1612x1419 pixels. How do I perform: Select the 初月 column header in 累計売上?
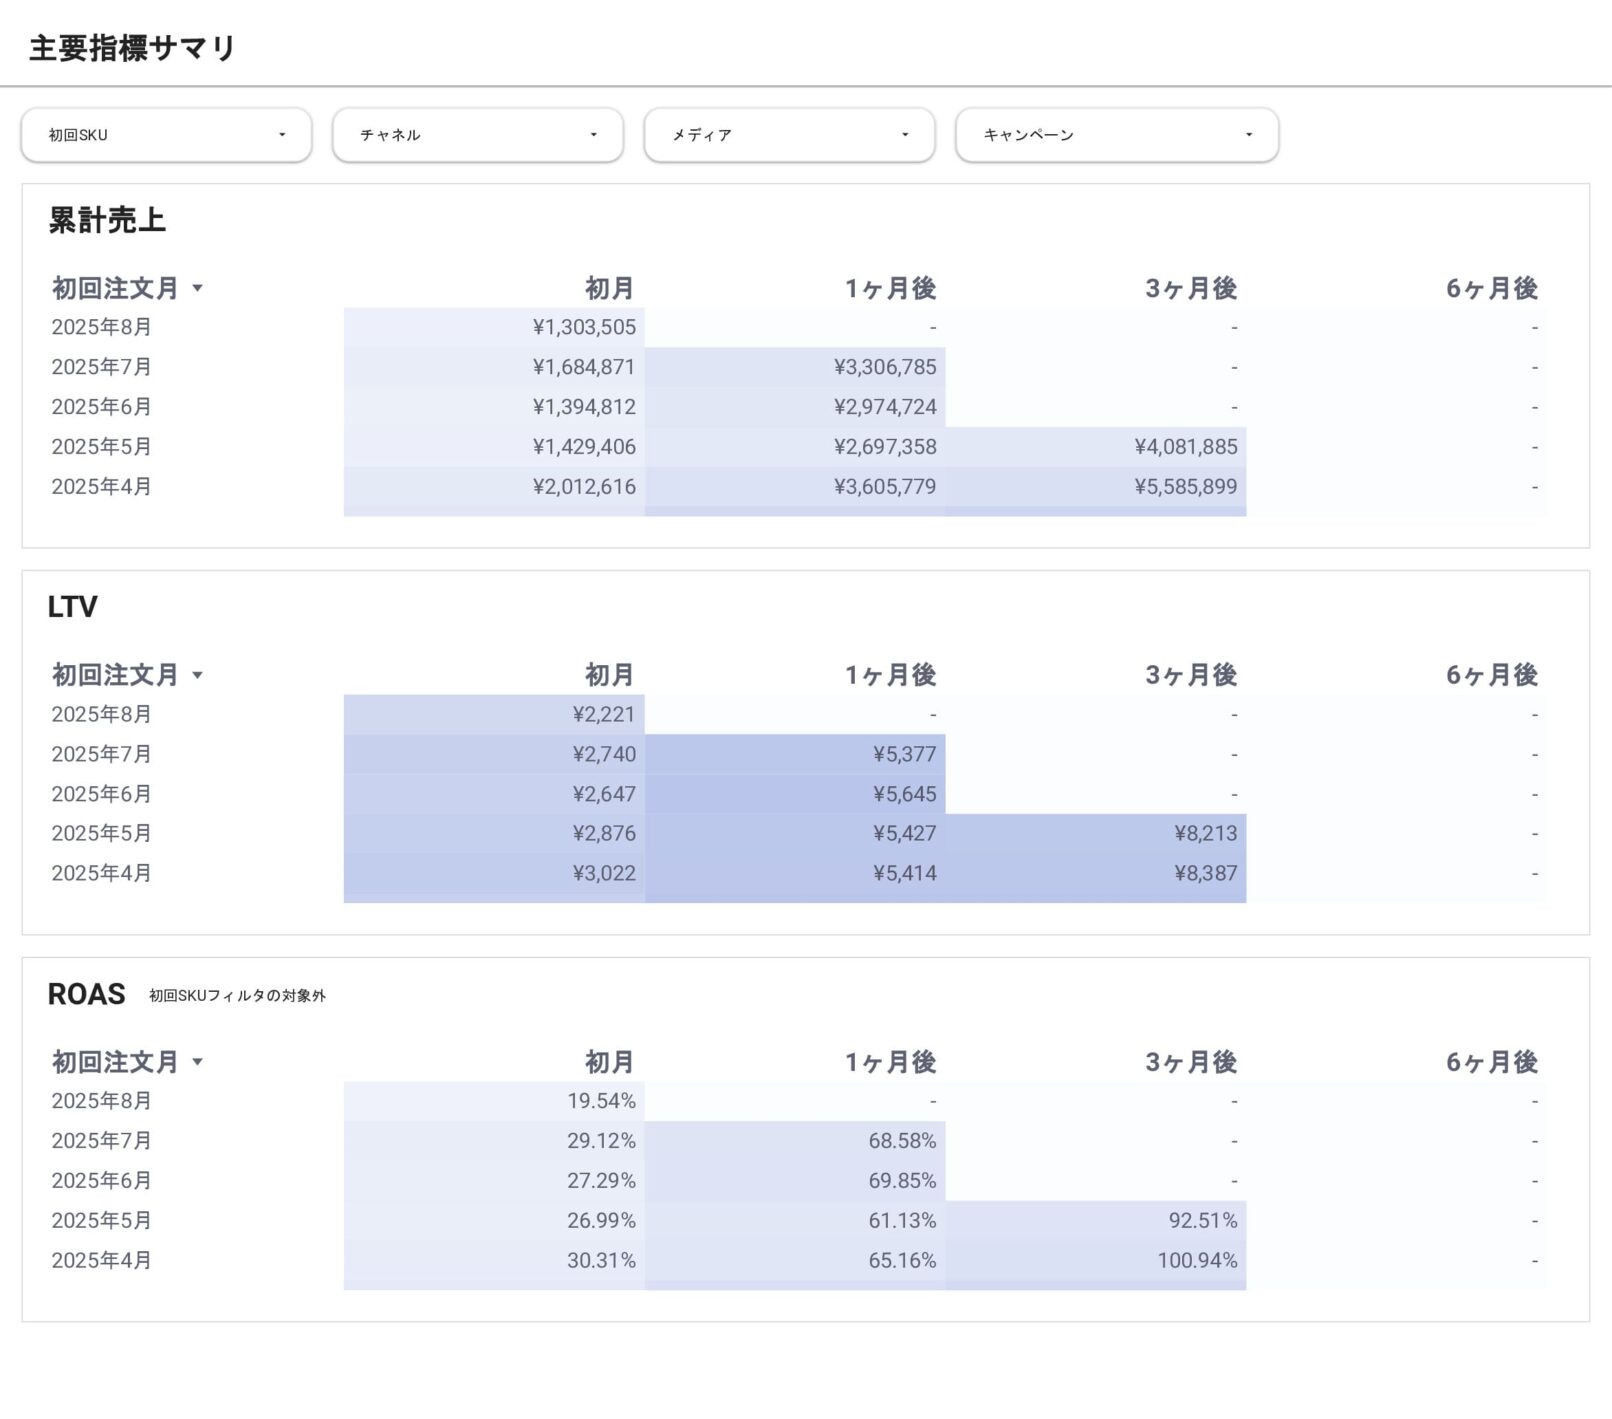(608, 289)
